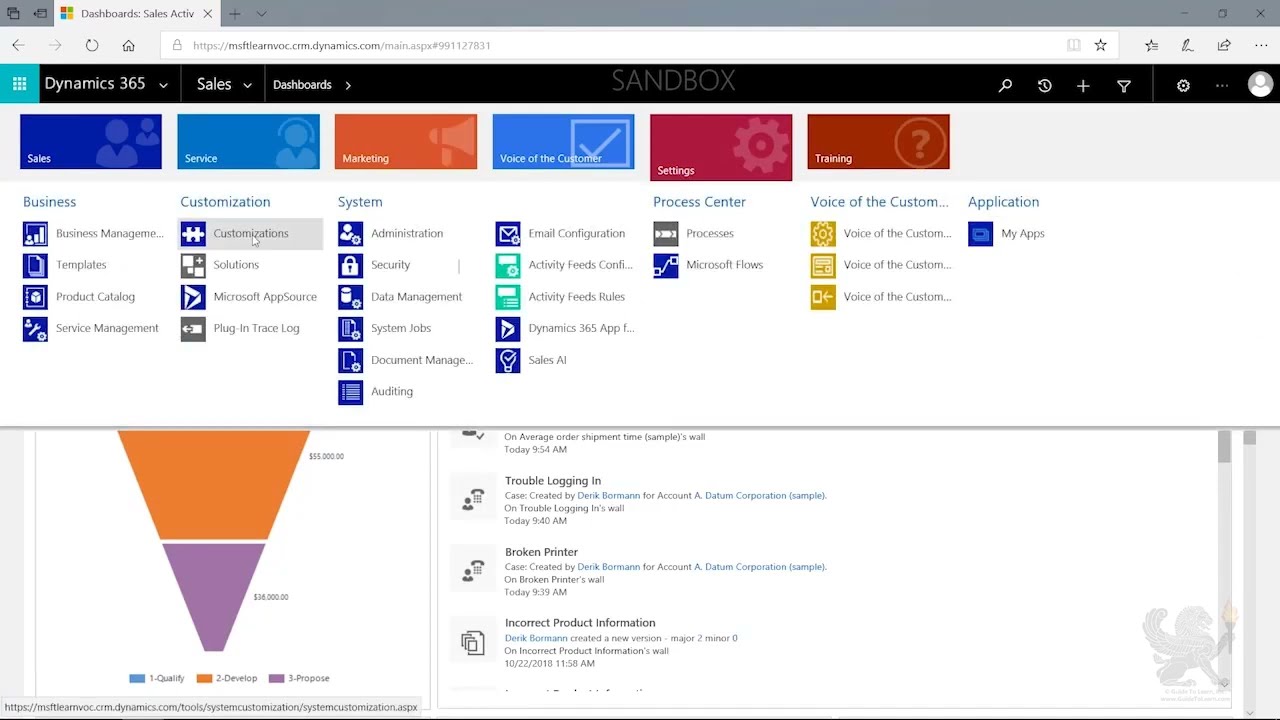
Task: Open the browser share icon
Action: click(1224, 45)
